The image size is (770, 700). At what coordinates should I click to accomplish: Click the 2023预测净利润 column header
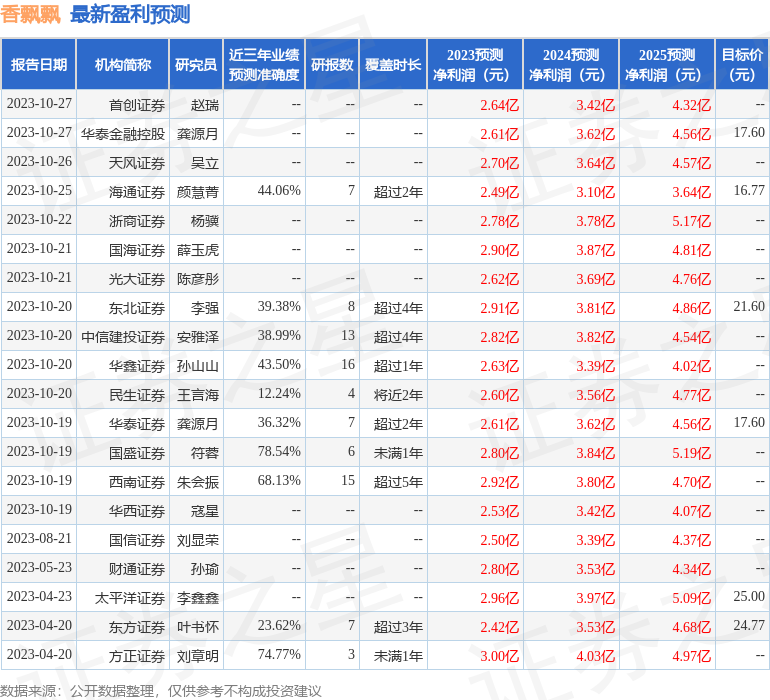click(475, 64)
